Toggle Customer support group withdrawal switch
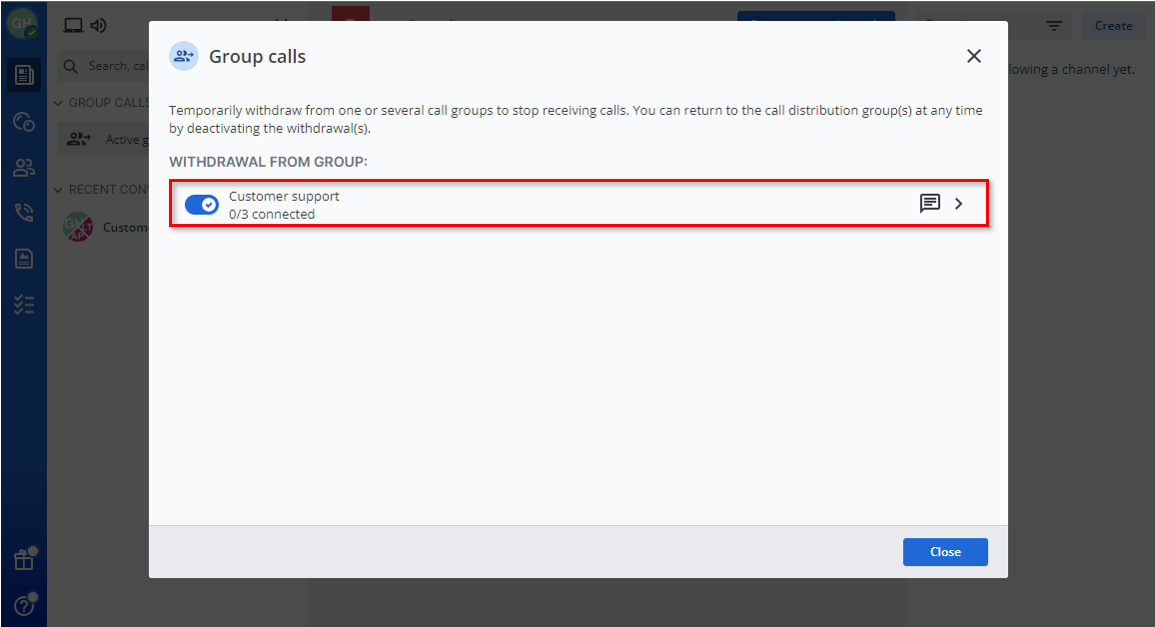Image resolution: width=1155 pixels, height=627 pixels. (x=201, y=204)
